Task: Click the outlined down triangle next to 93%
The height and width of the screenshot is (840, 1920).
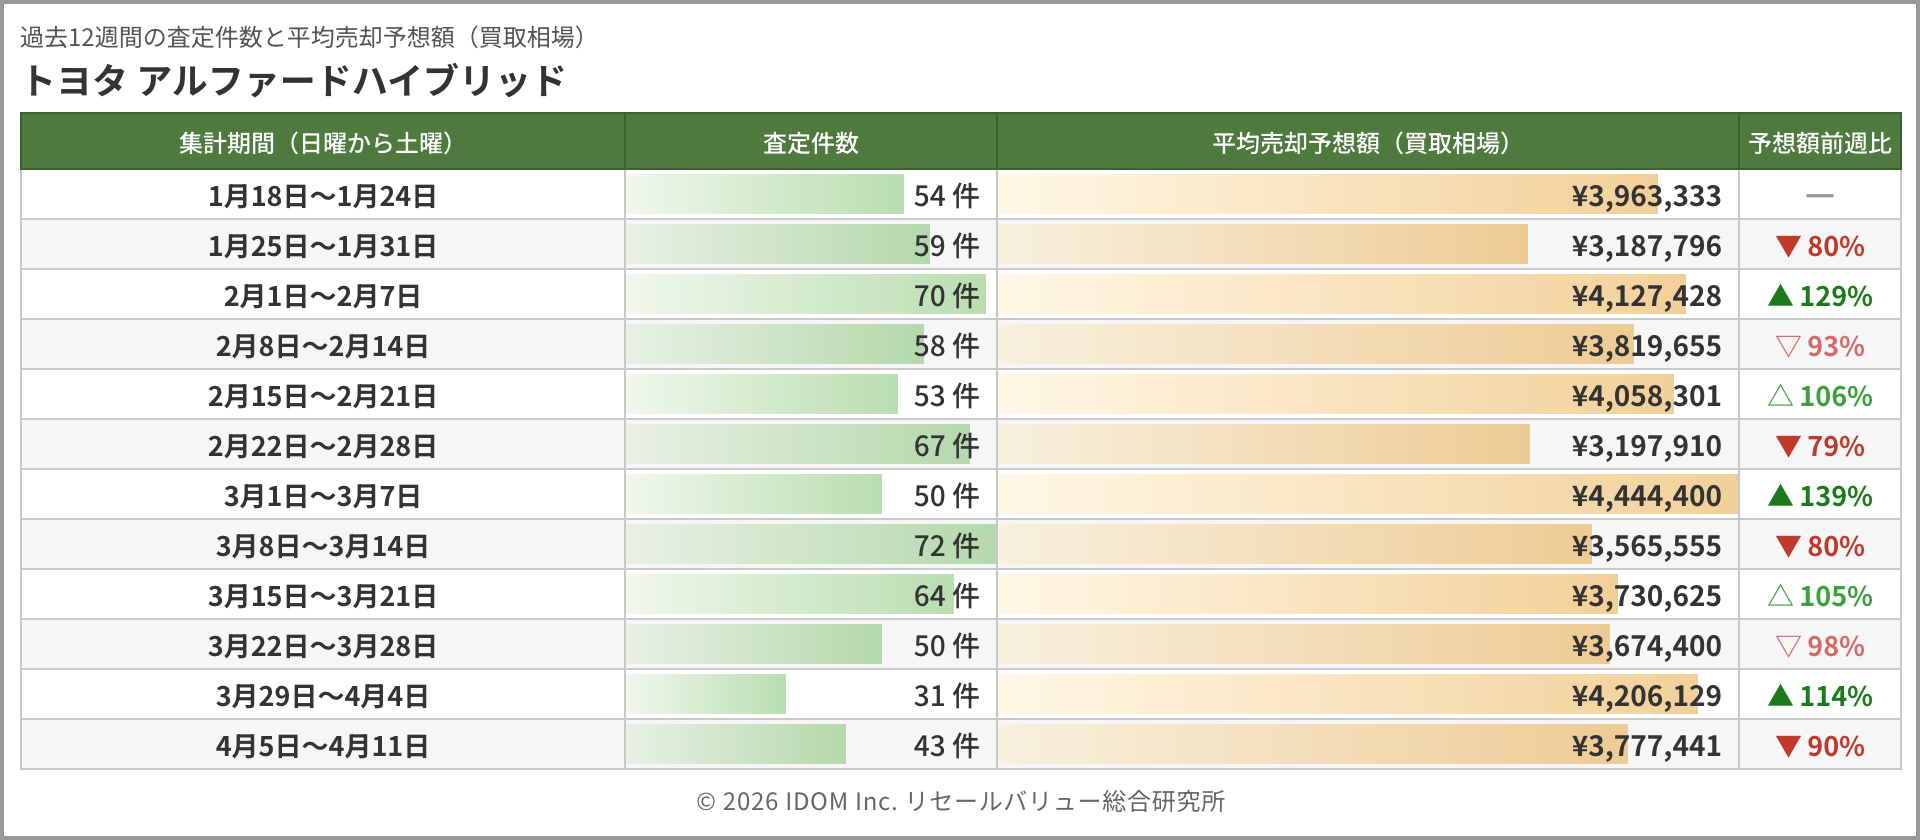Action: pos(1788,346)
